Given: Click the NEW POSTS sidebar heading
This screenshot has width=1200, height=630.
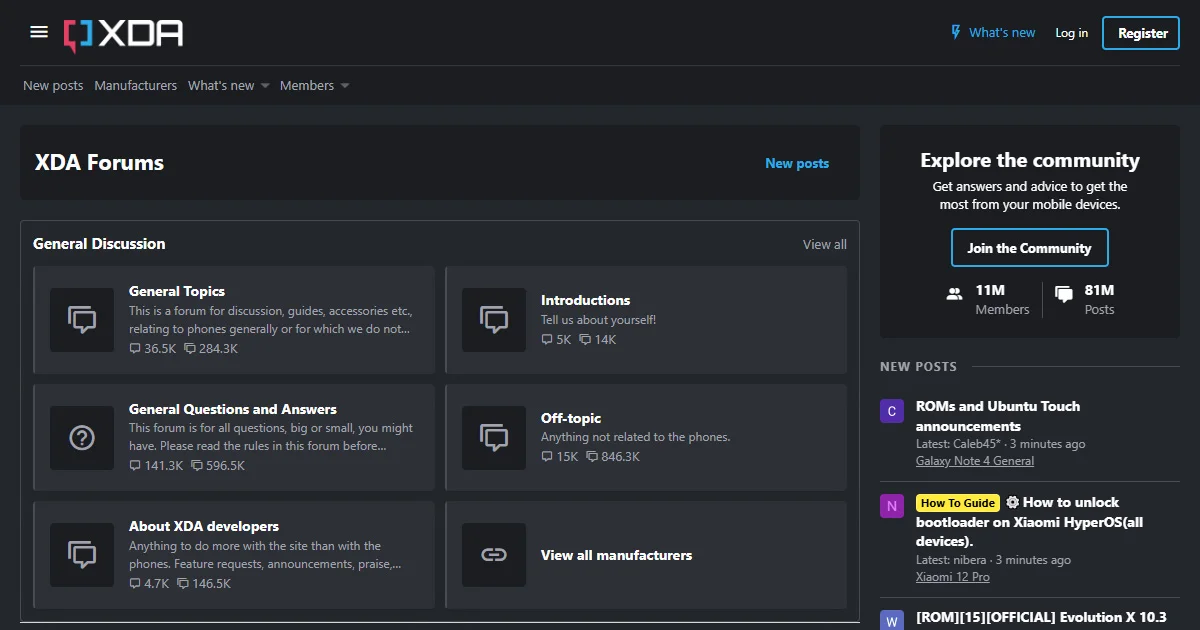Looking at the screenshot, I should [918, 367].
